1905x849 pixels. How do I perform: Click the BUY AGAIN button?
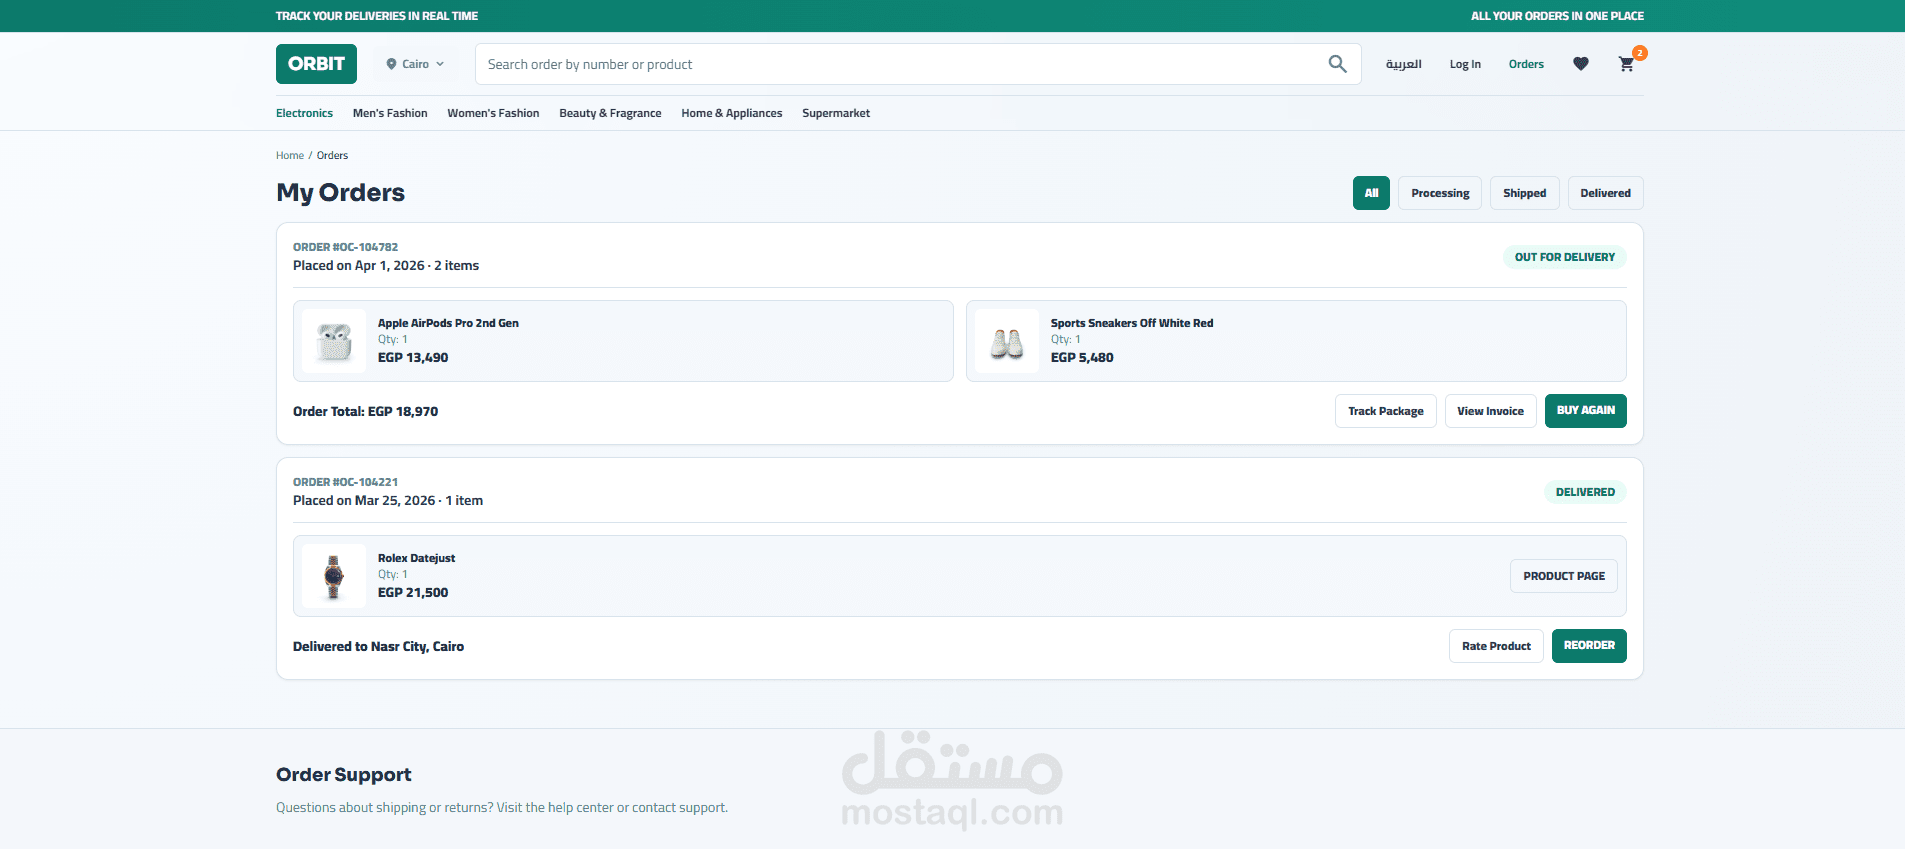pos(1586,411)
